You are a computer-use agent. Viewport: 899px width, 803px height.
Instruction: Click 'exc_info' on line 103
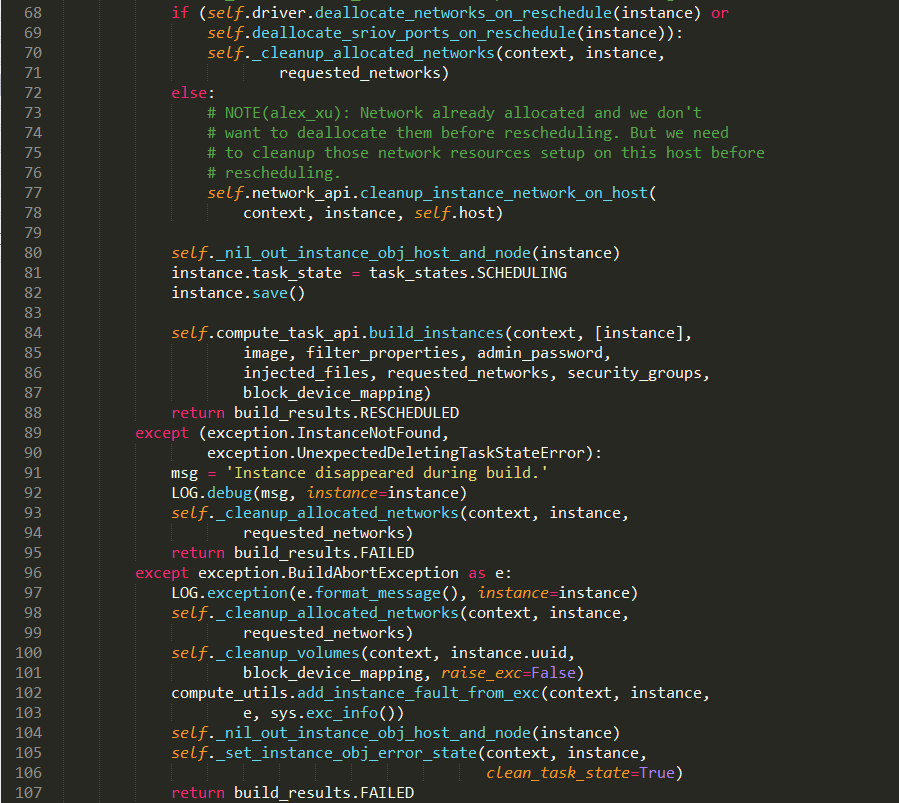tap(342, 714)
